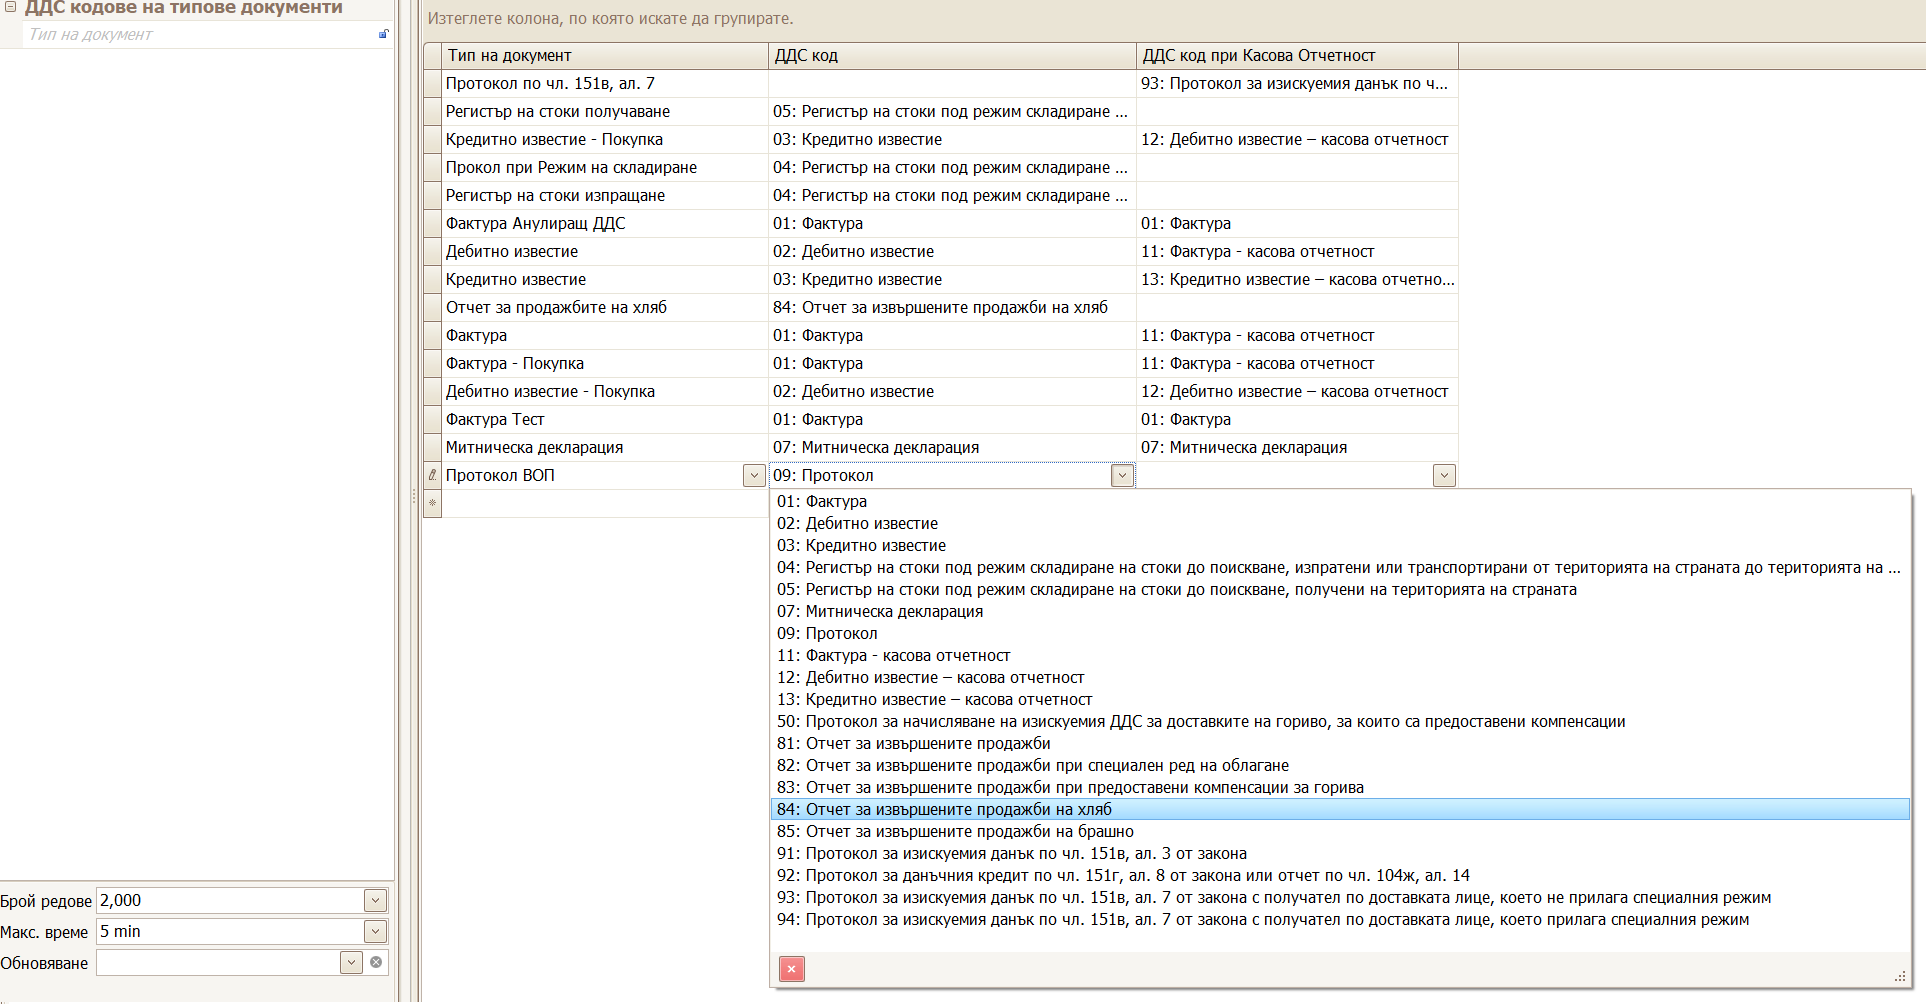
Task: Open the Обновяване dropdown
Action: tap(351, 962)
